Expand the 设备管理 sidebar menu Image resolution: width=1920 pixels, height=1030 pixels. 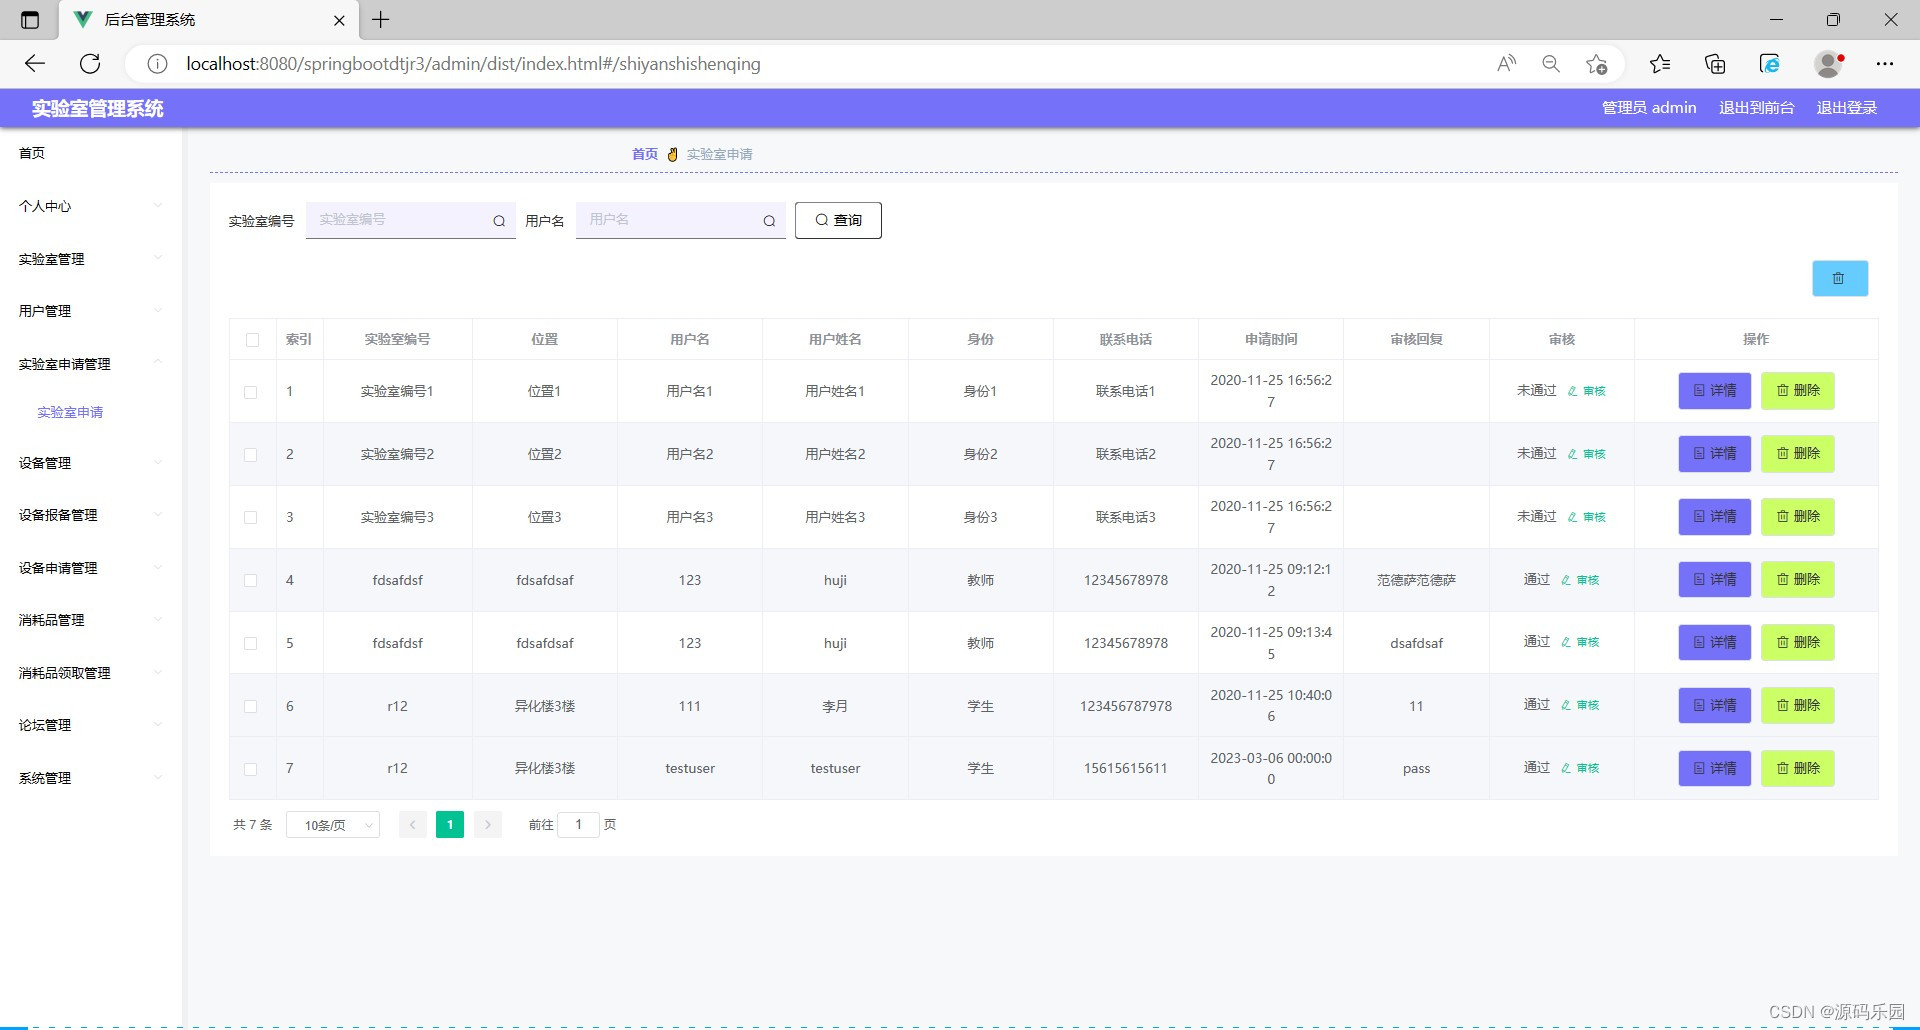(44, 463)
